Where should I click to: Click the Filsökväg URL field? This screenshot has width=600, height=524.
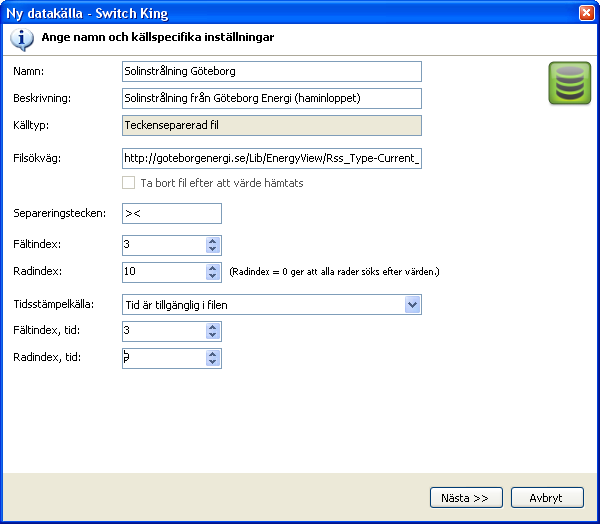pos(272,158)
